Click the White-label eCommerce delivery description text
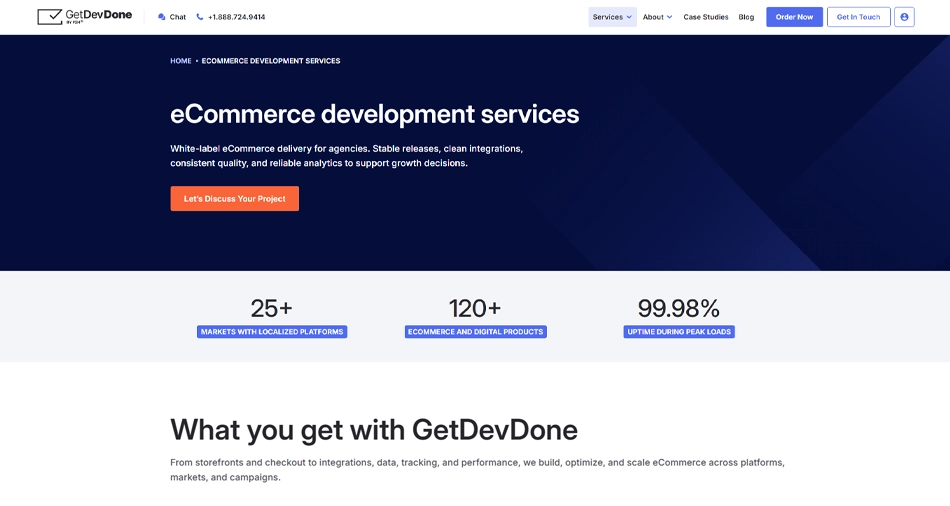Viewport: 950px width, 506px height. pos(347,156)
